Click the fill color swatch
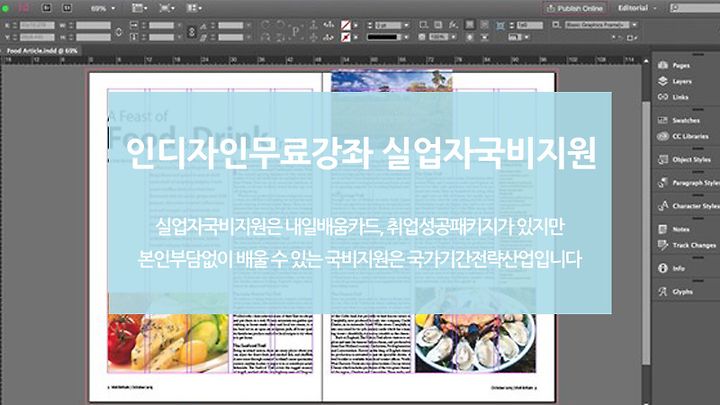The height and width of the screenshot is (405, 720). click(x=345, y=25)
